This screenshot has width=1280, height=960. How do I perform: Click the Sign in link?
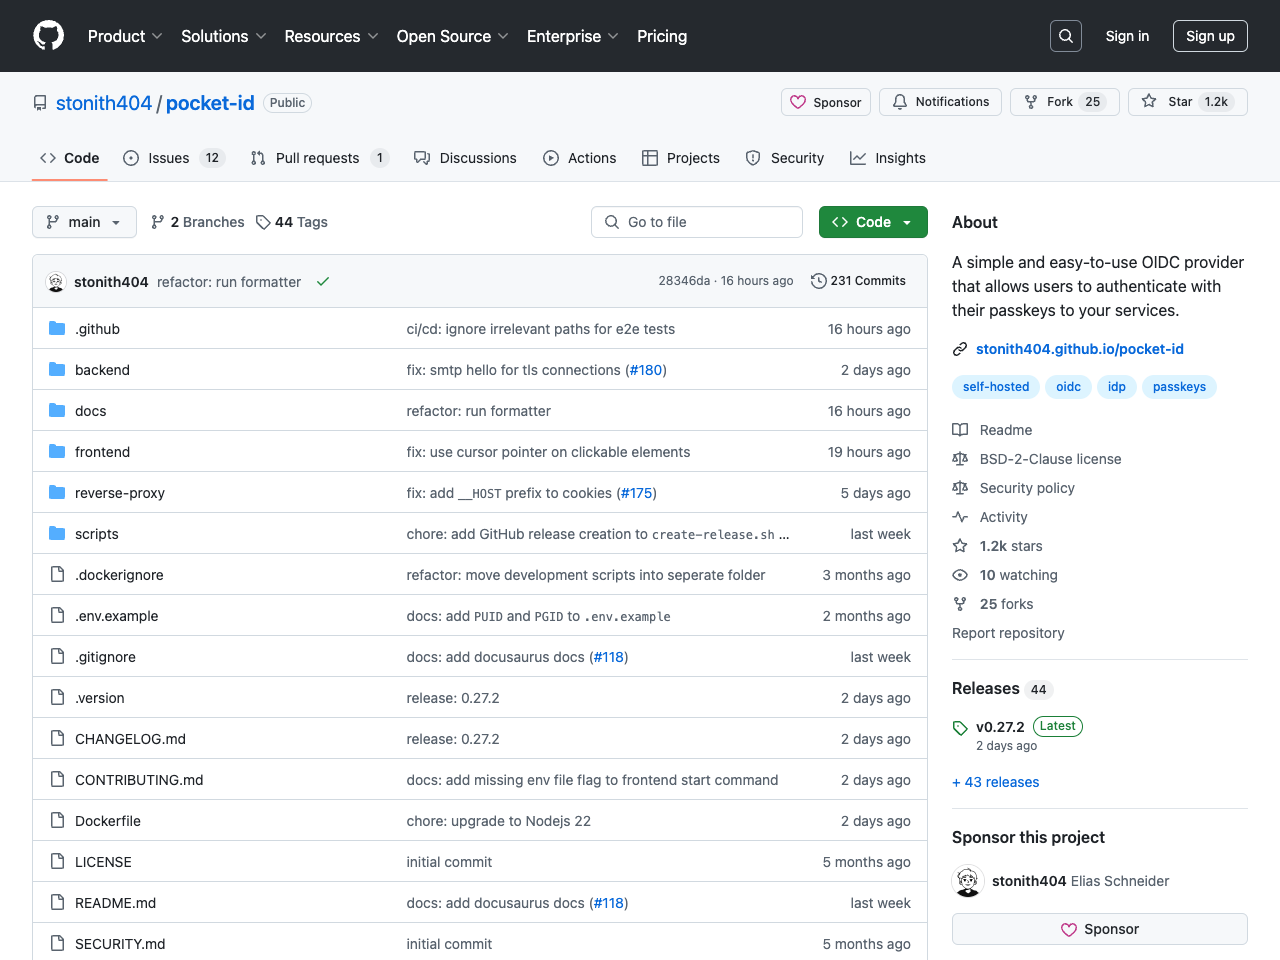[1127, 36]
